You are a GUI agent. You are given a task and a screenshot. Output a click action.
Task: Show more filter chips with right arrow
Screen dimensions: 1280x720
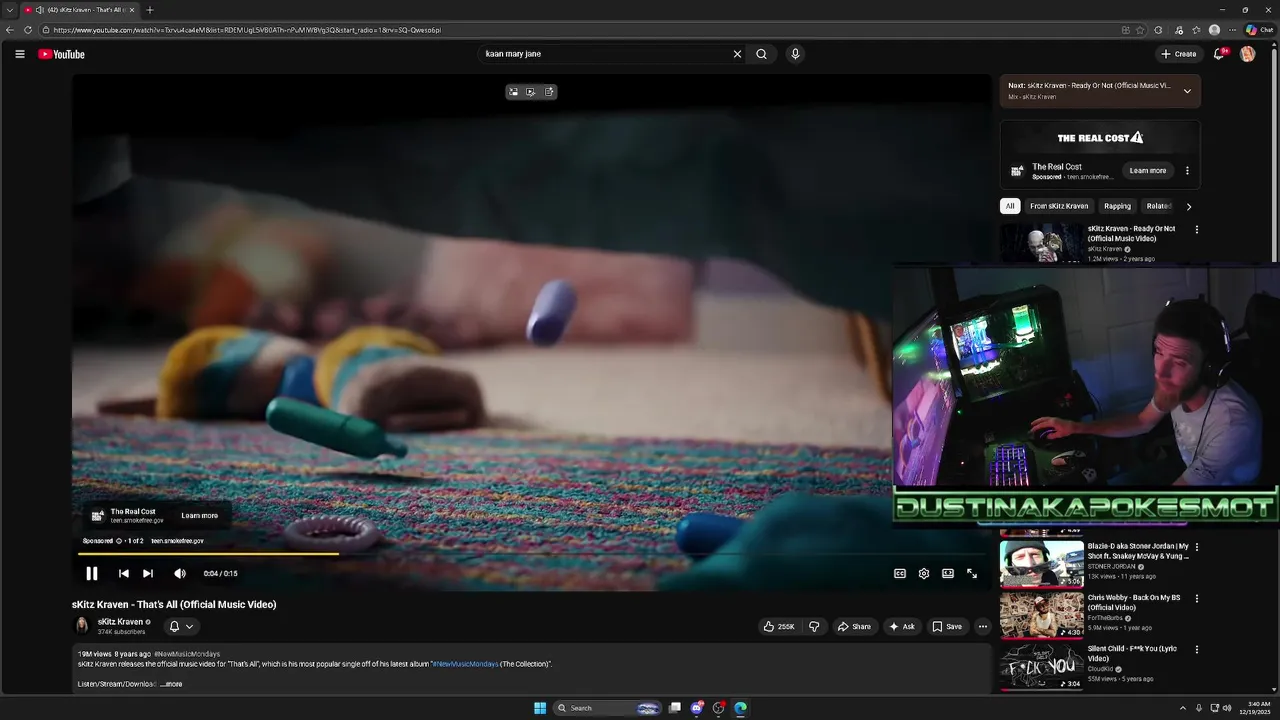1188,206
